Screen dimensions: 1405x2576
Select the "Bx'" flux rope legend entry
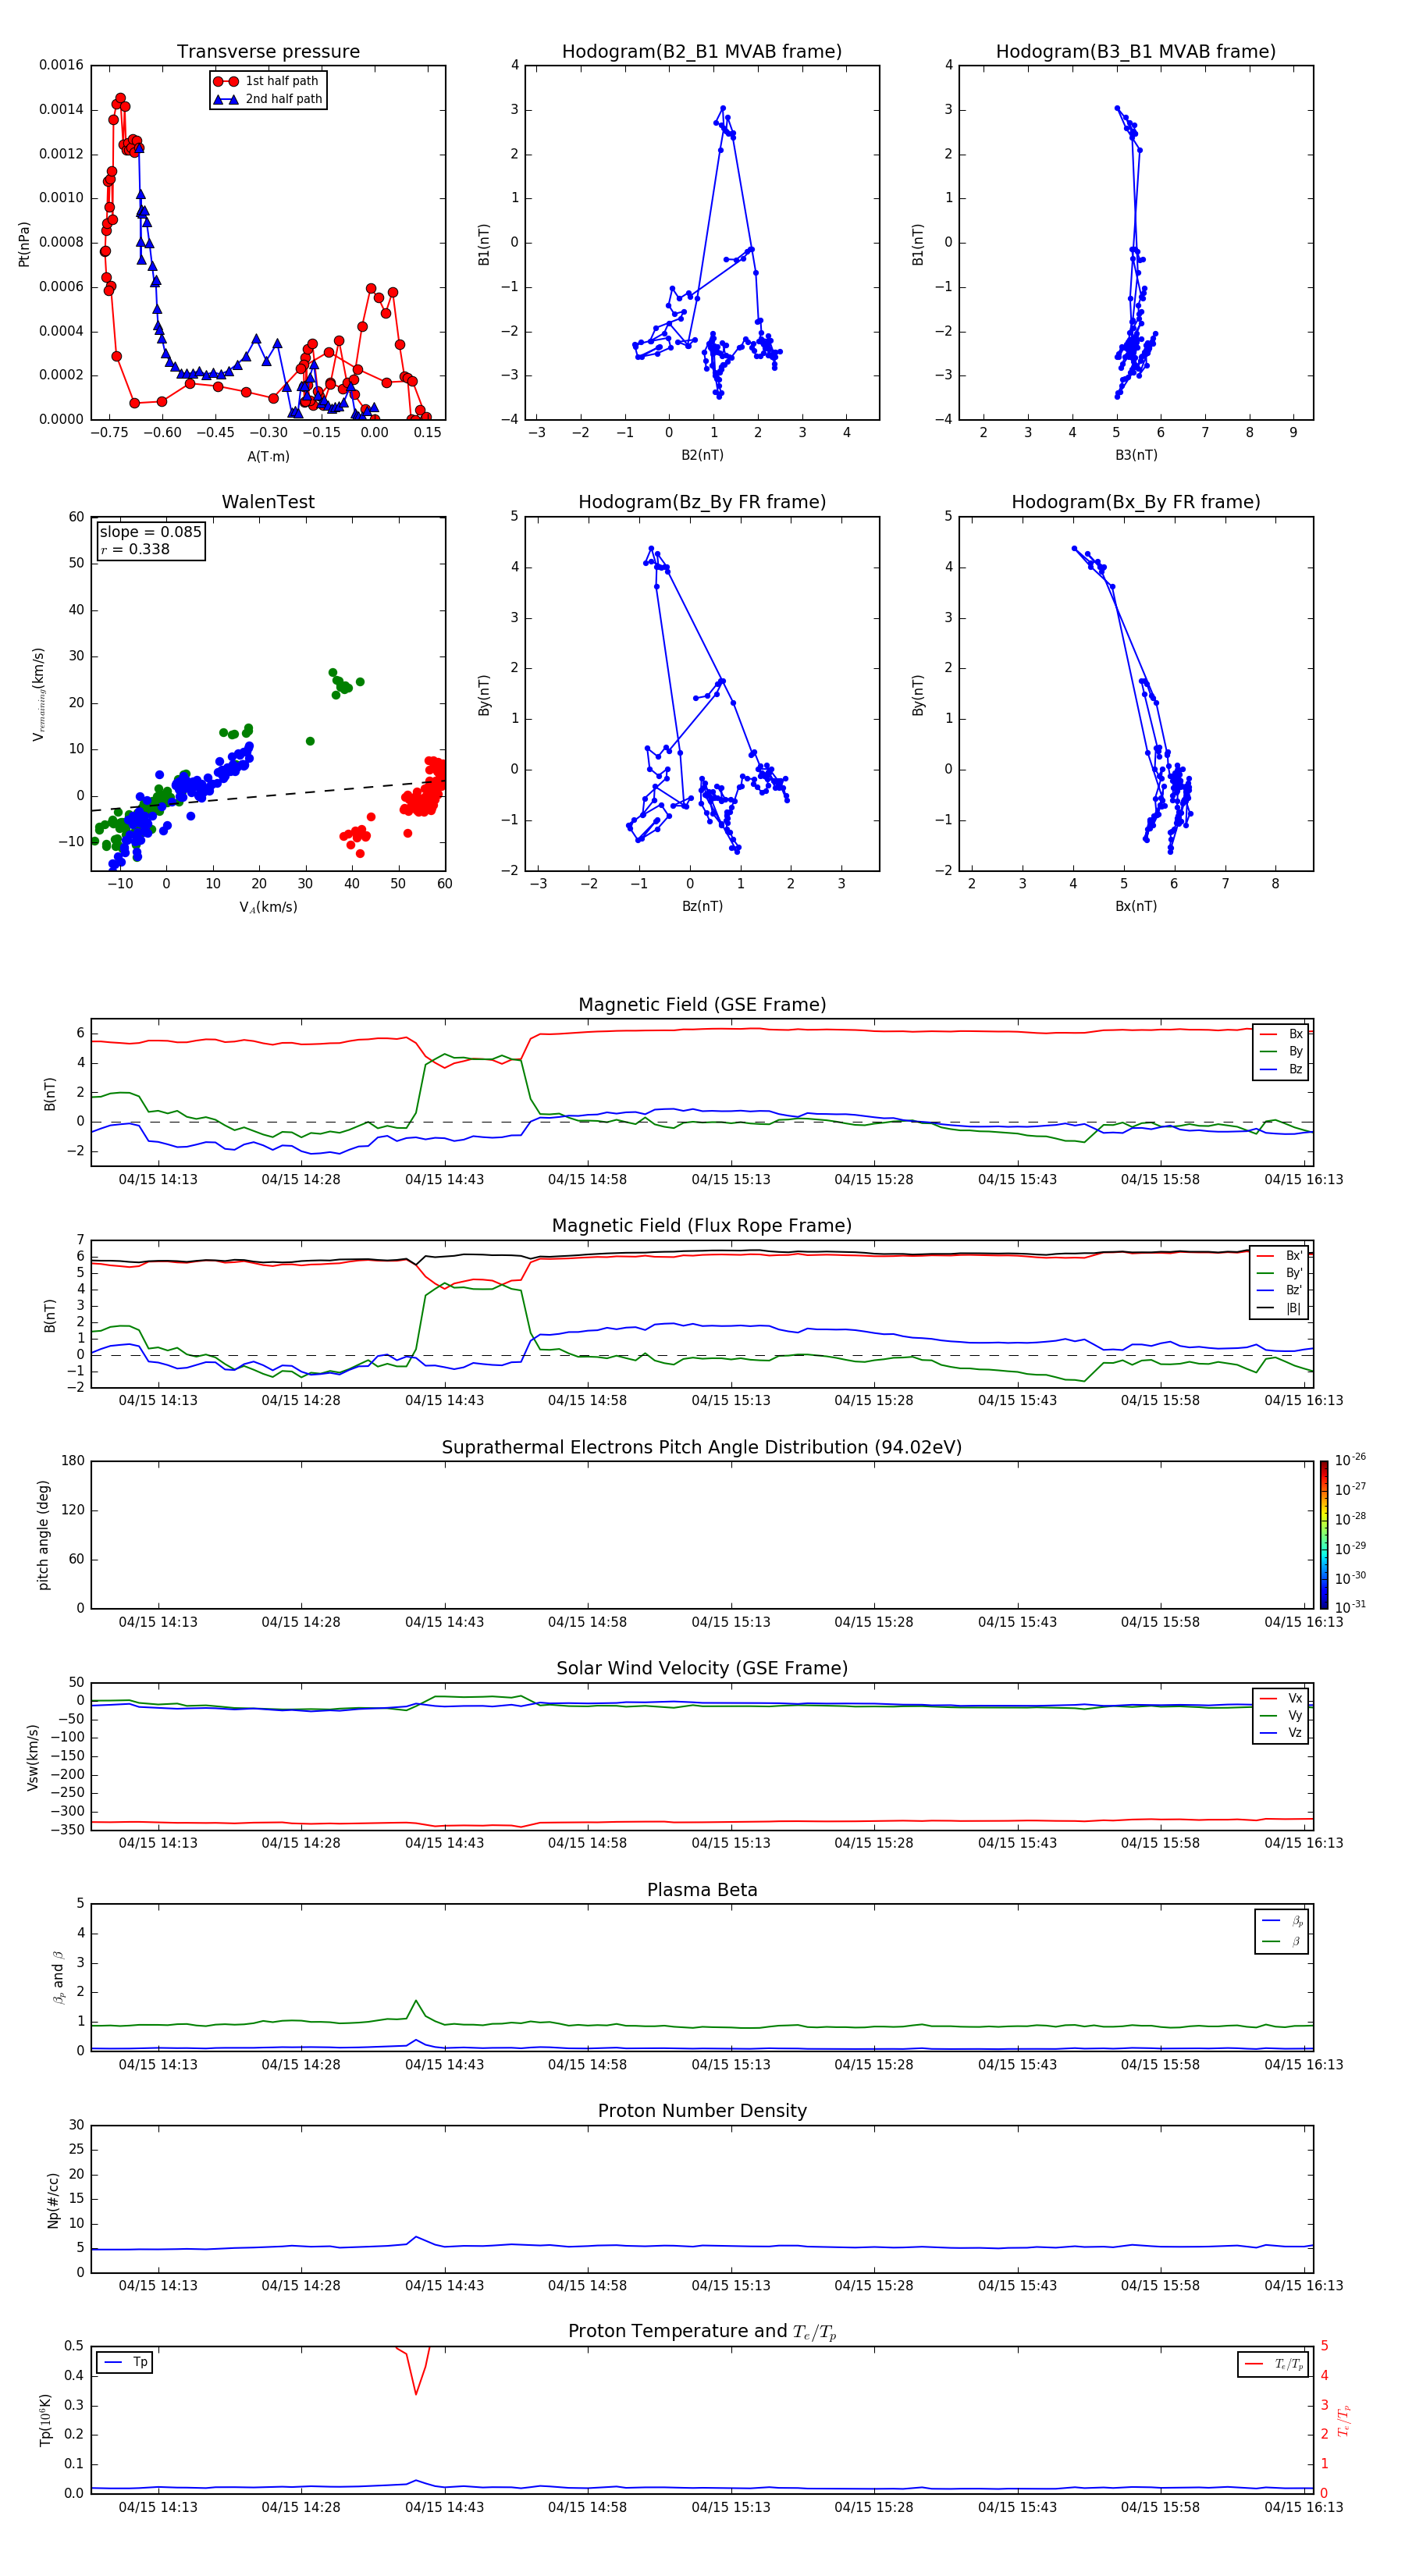click(1280, 1256)
